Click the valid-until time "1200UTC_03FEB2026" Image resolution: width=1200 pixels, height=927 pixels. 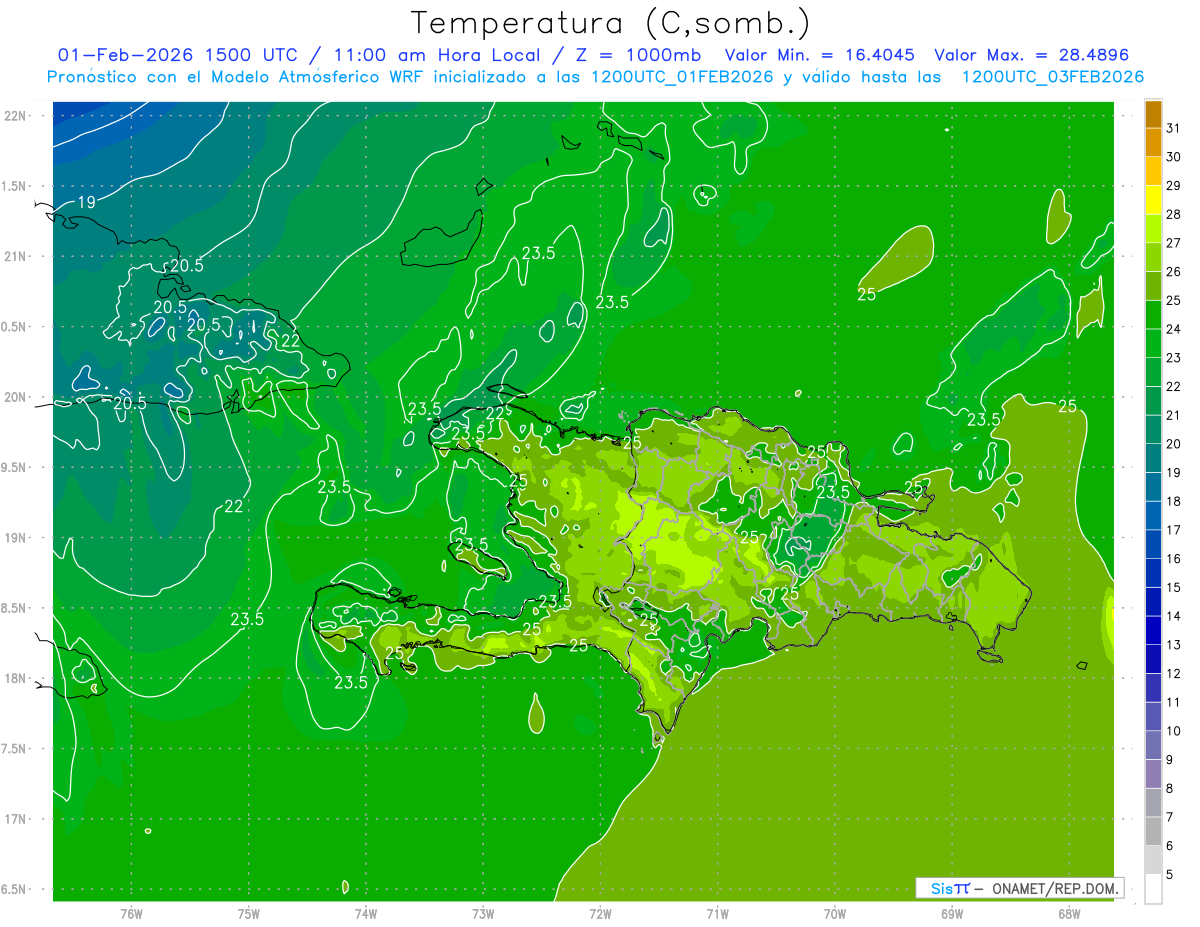click(1052, 77)
